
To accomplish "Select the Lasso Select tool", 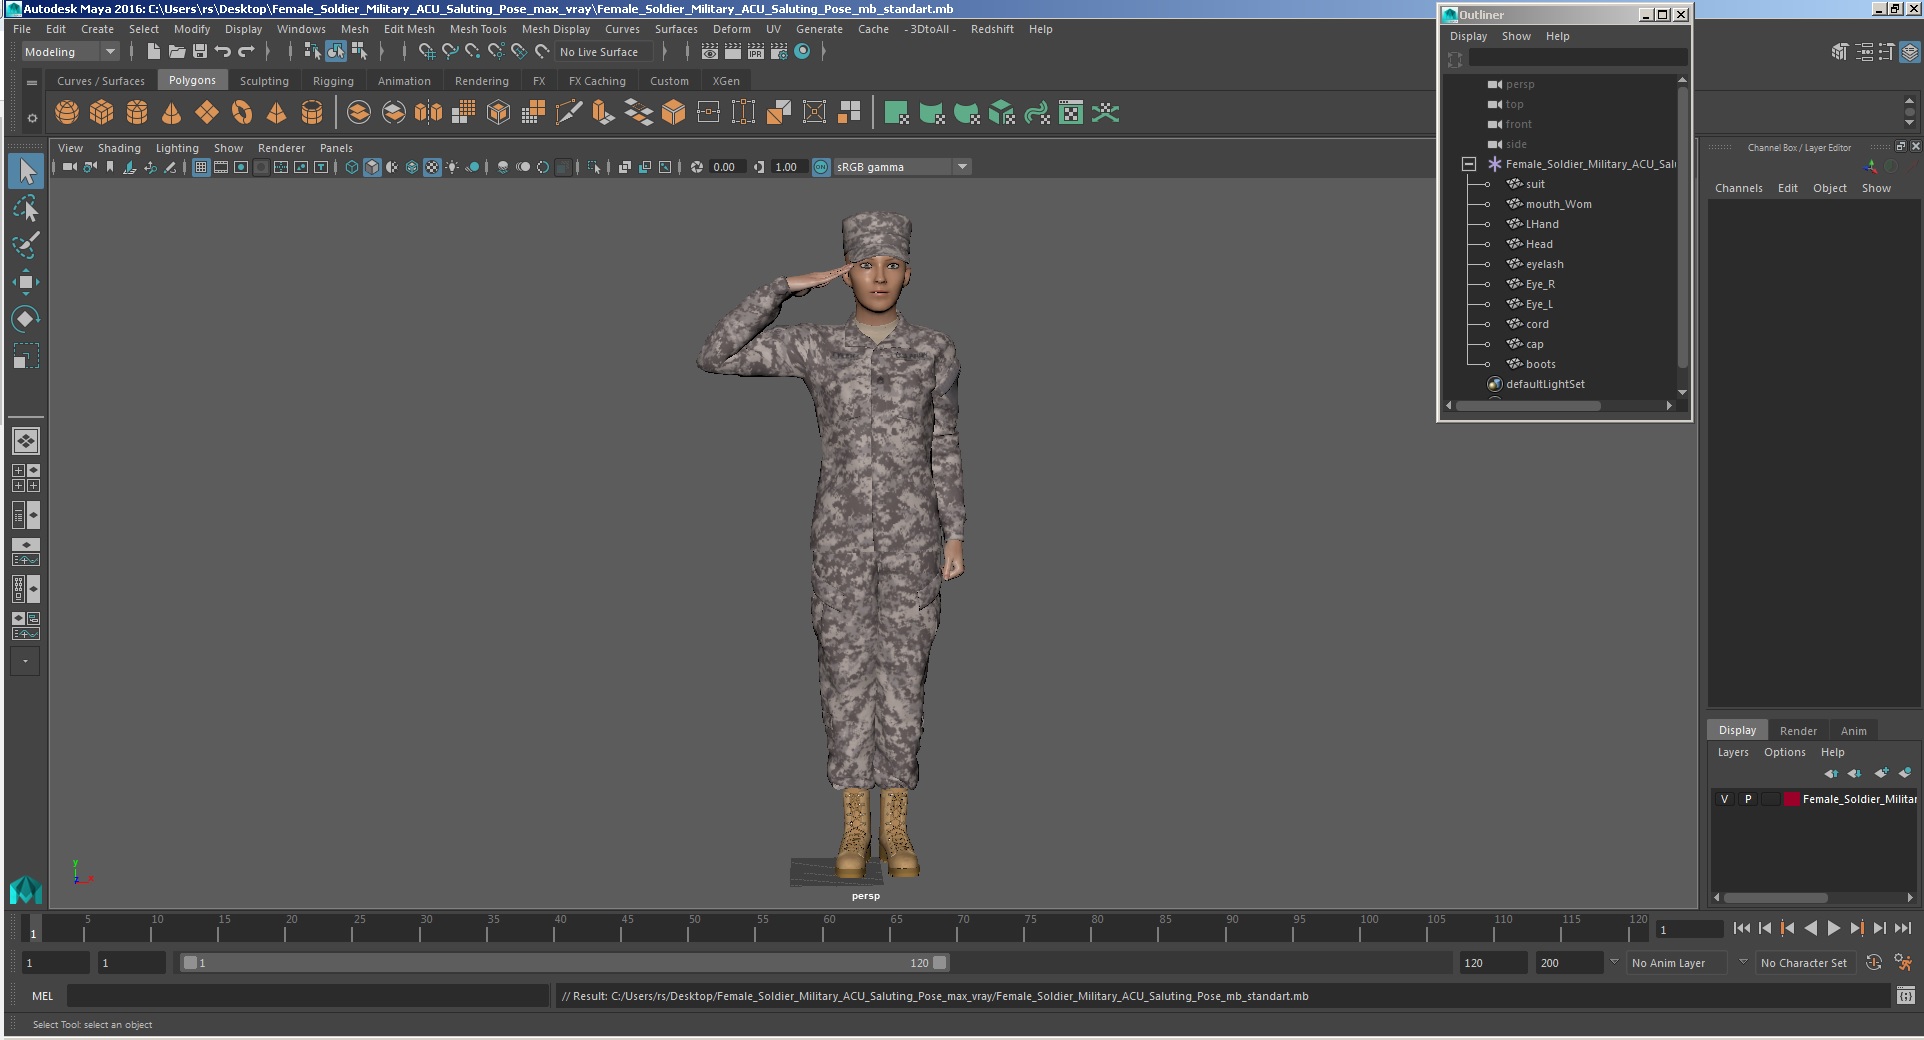I will pyautogui.click(x=26, y=208).
